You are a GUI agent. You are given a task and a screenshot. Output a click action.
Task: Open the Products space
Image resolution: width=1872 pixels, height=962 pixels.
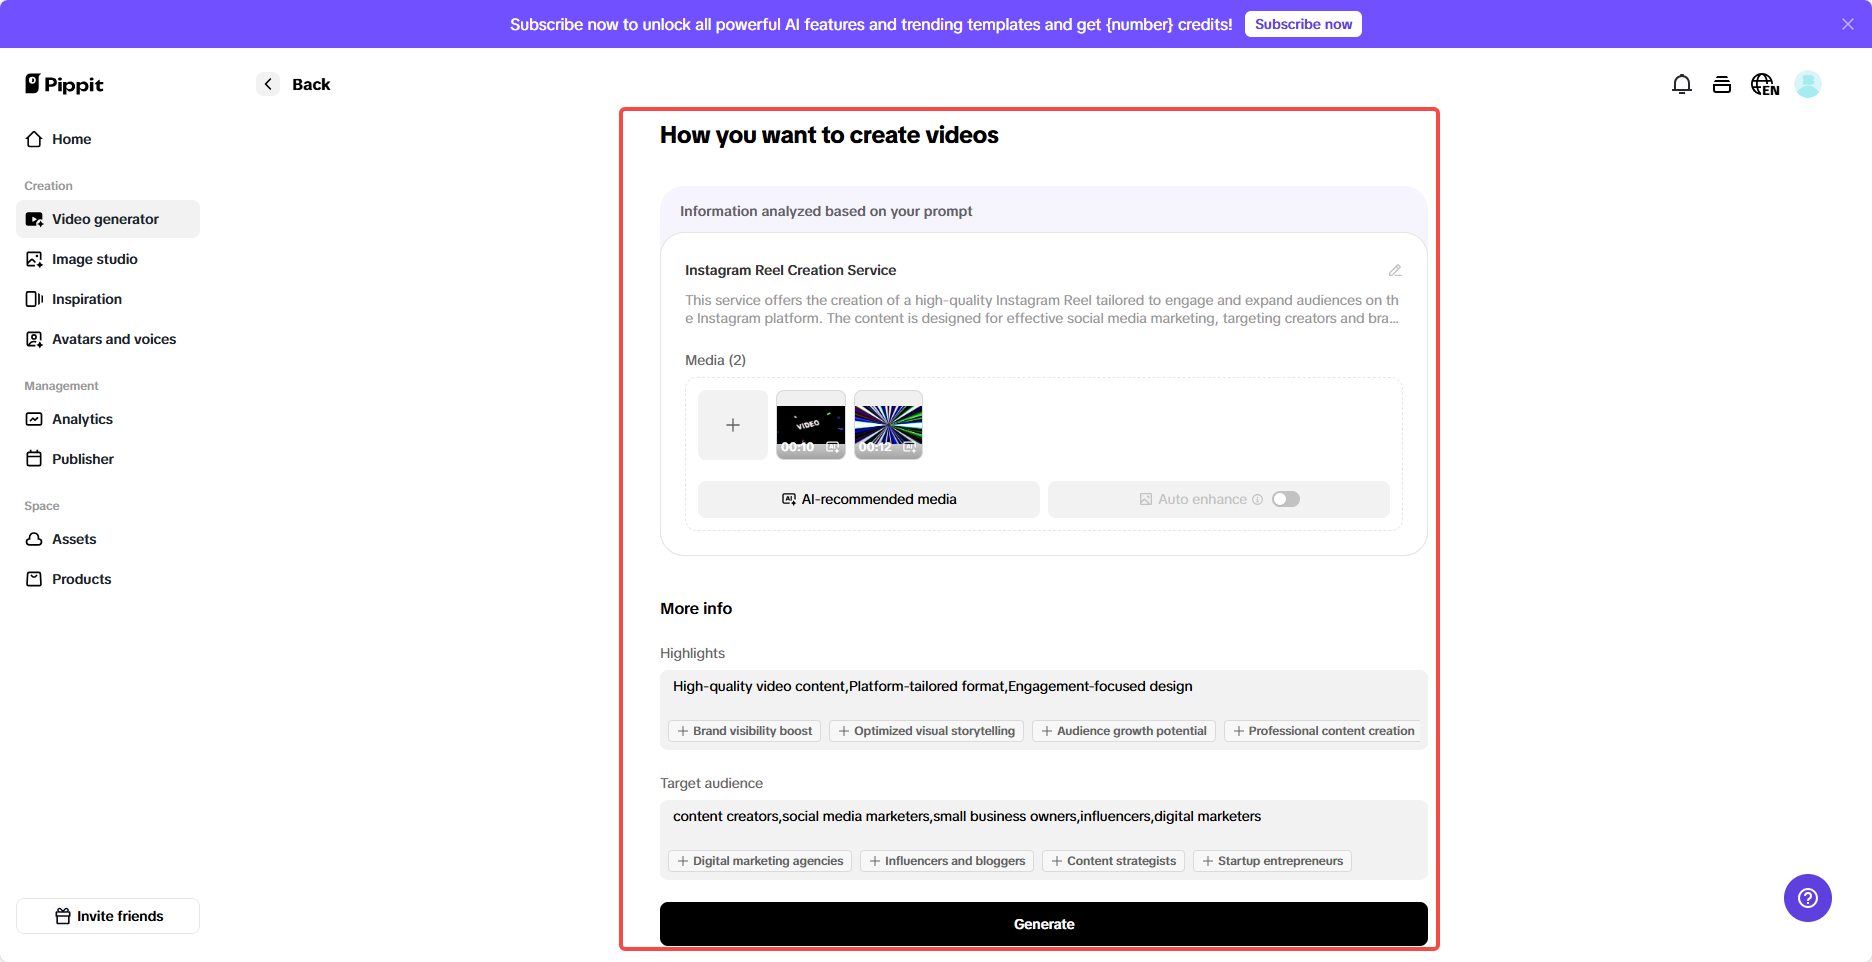click(81, 578)
